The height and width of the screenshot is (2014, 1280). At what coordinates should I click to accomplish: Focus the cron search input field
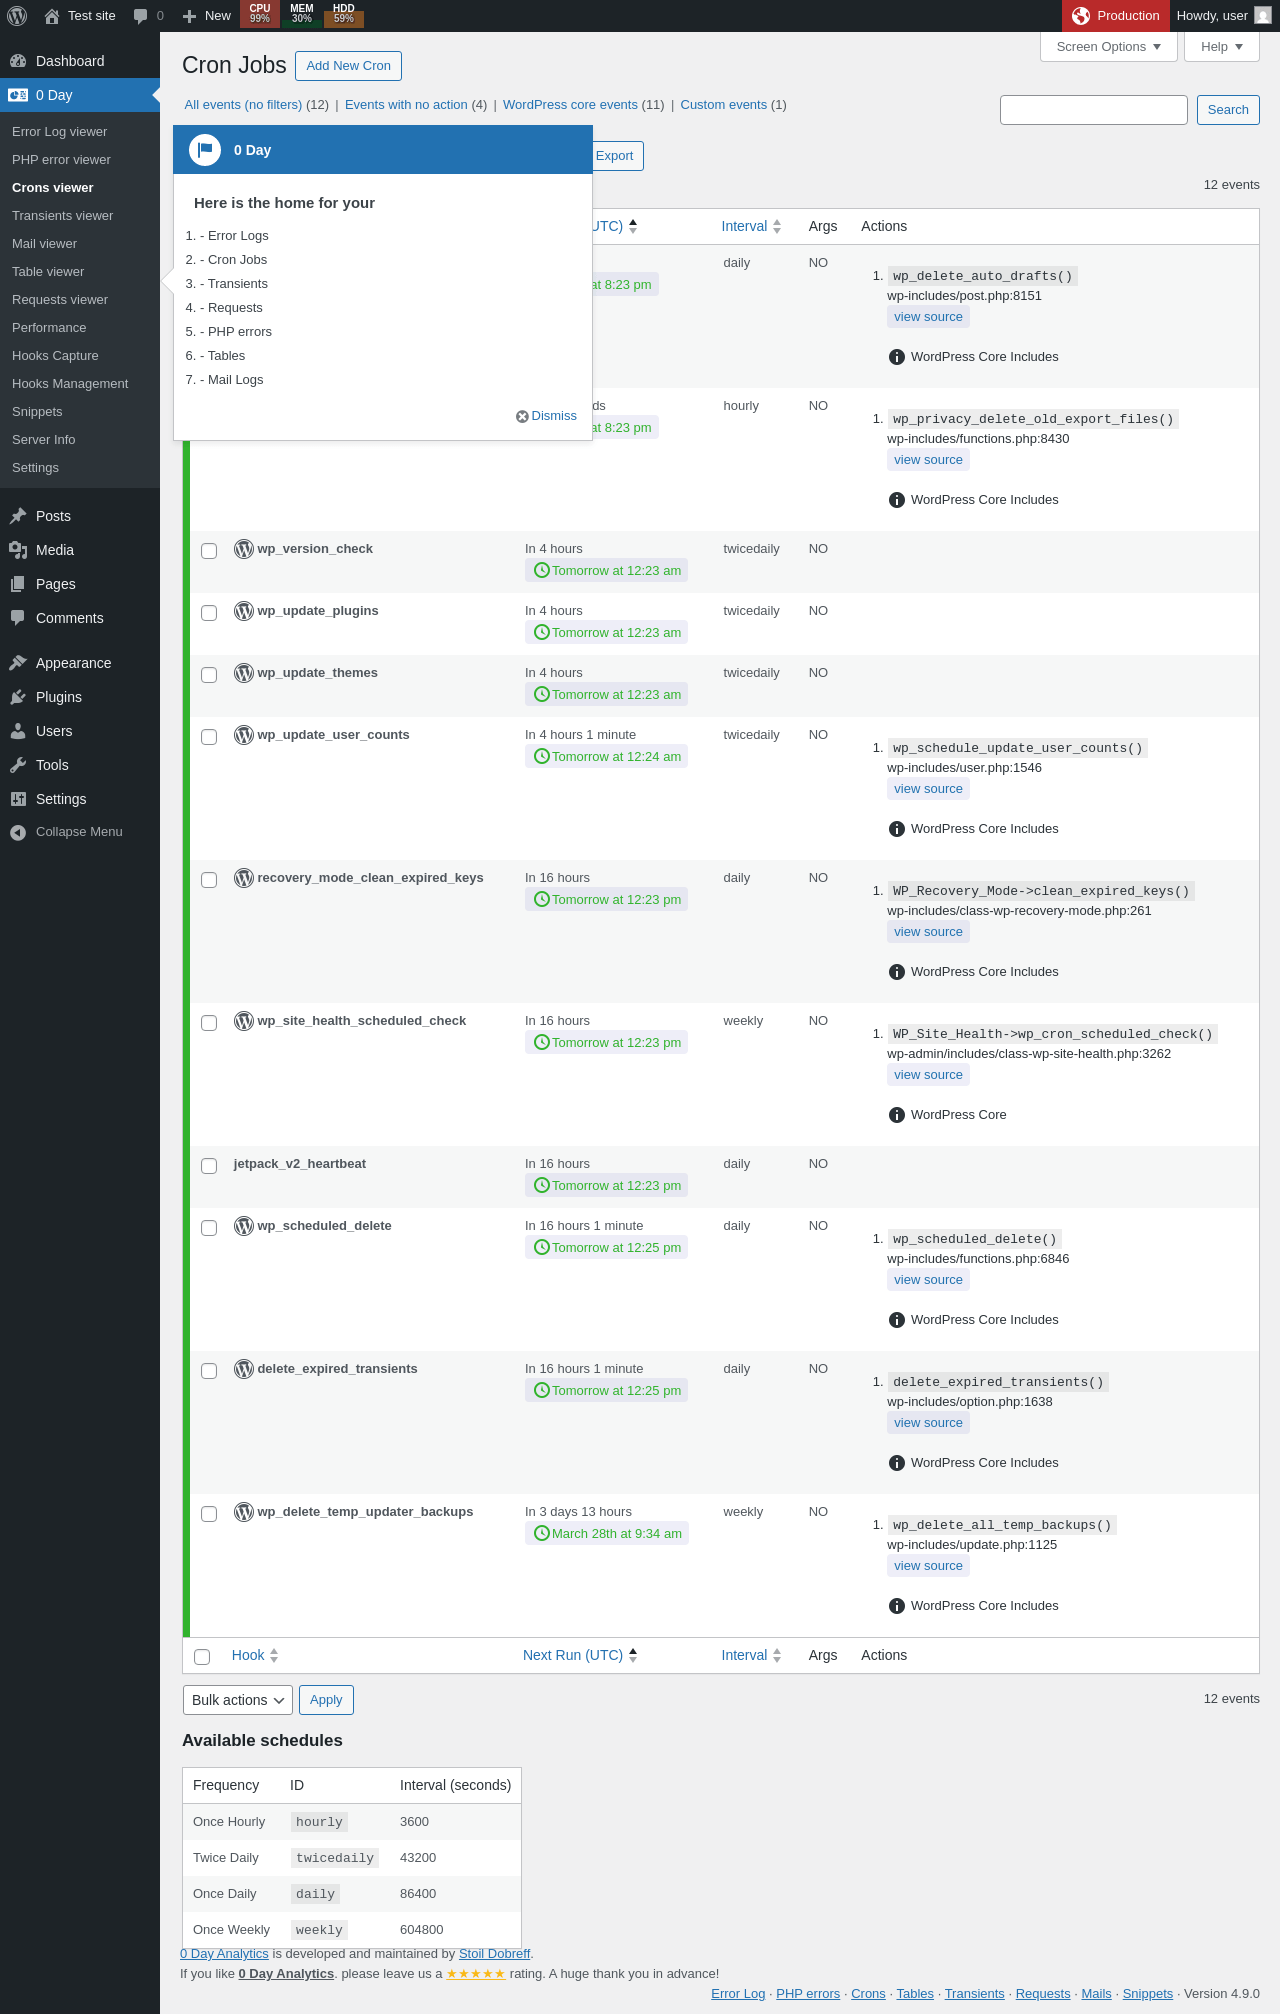pyautogui.click(x=1094, y=110)
